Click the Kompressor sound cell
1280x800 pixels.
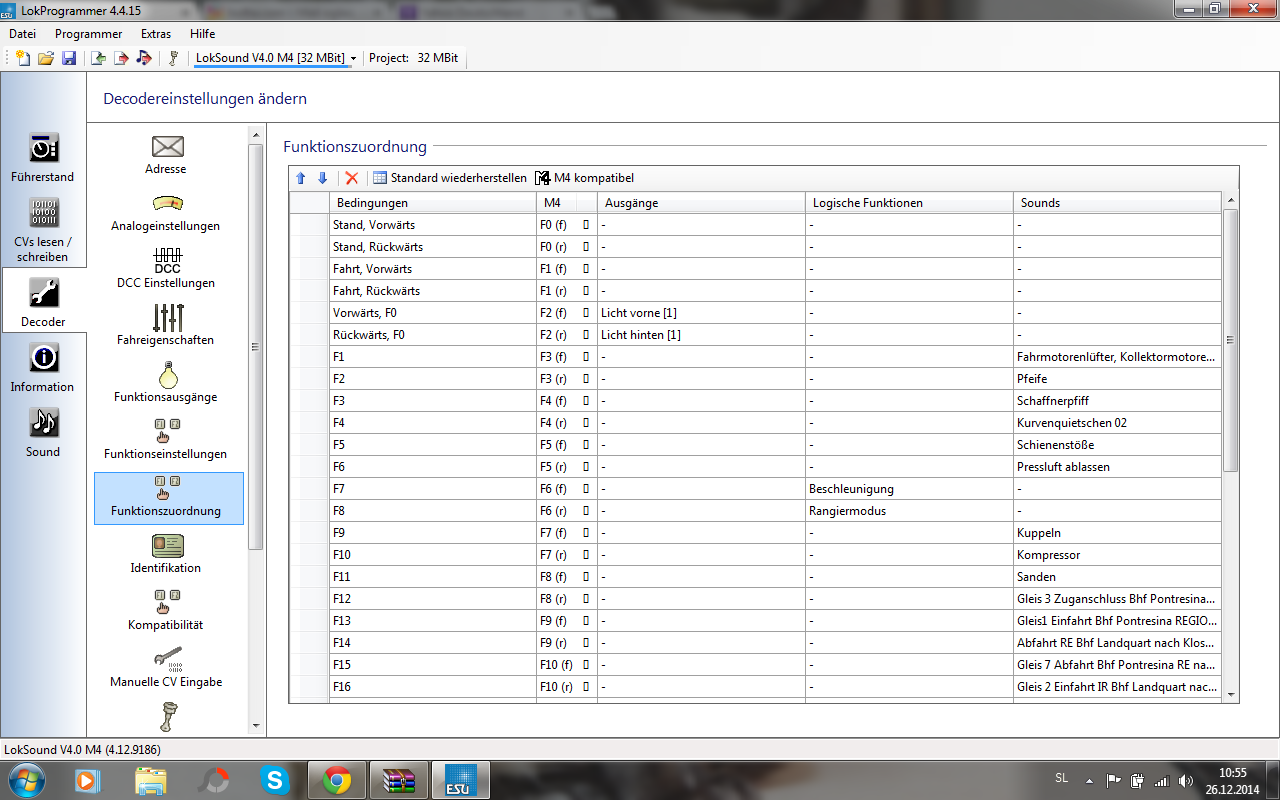(1117, 555)
